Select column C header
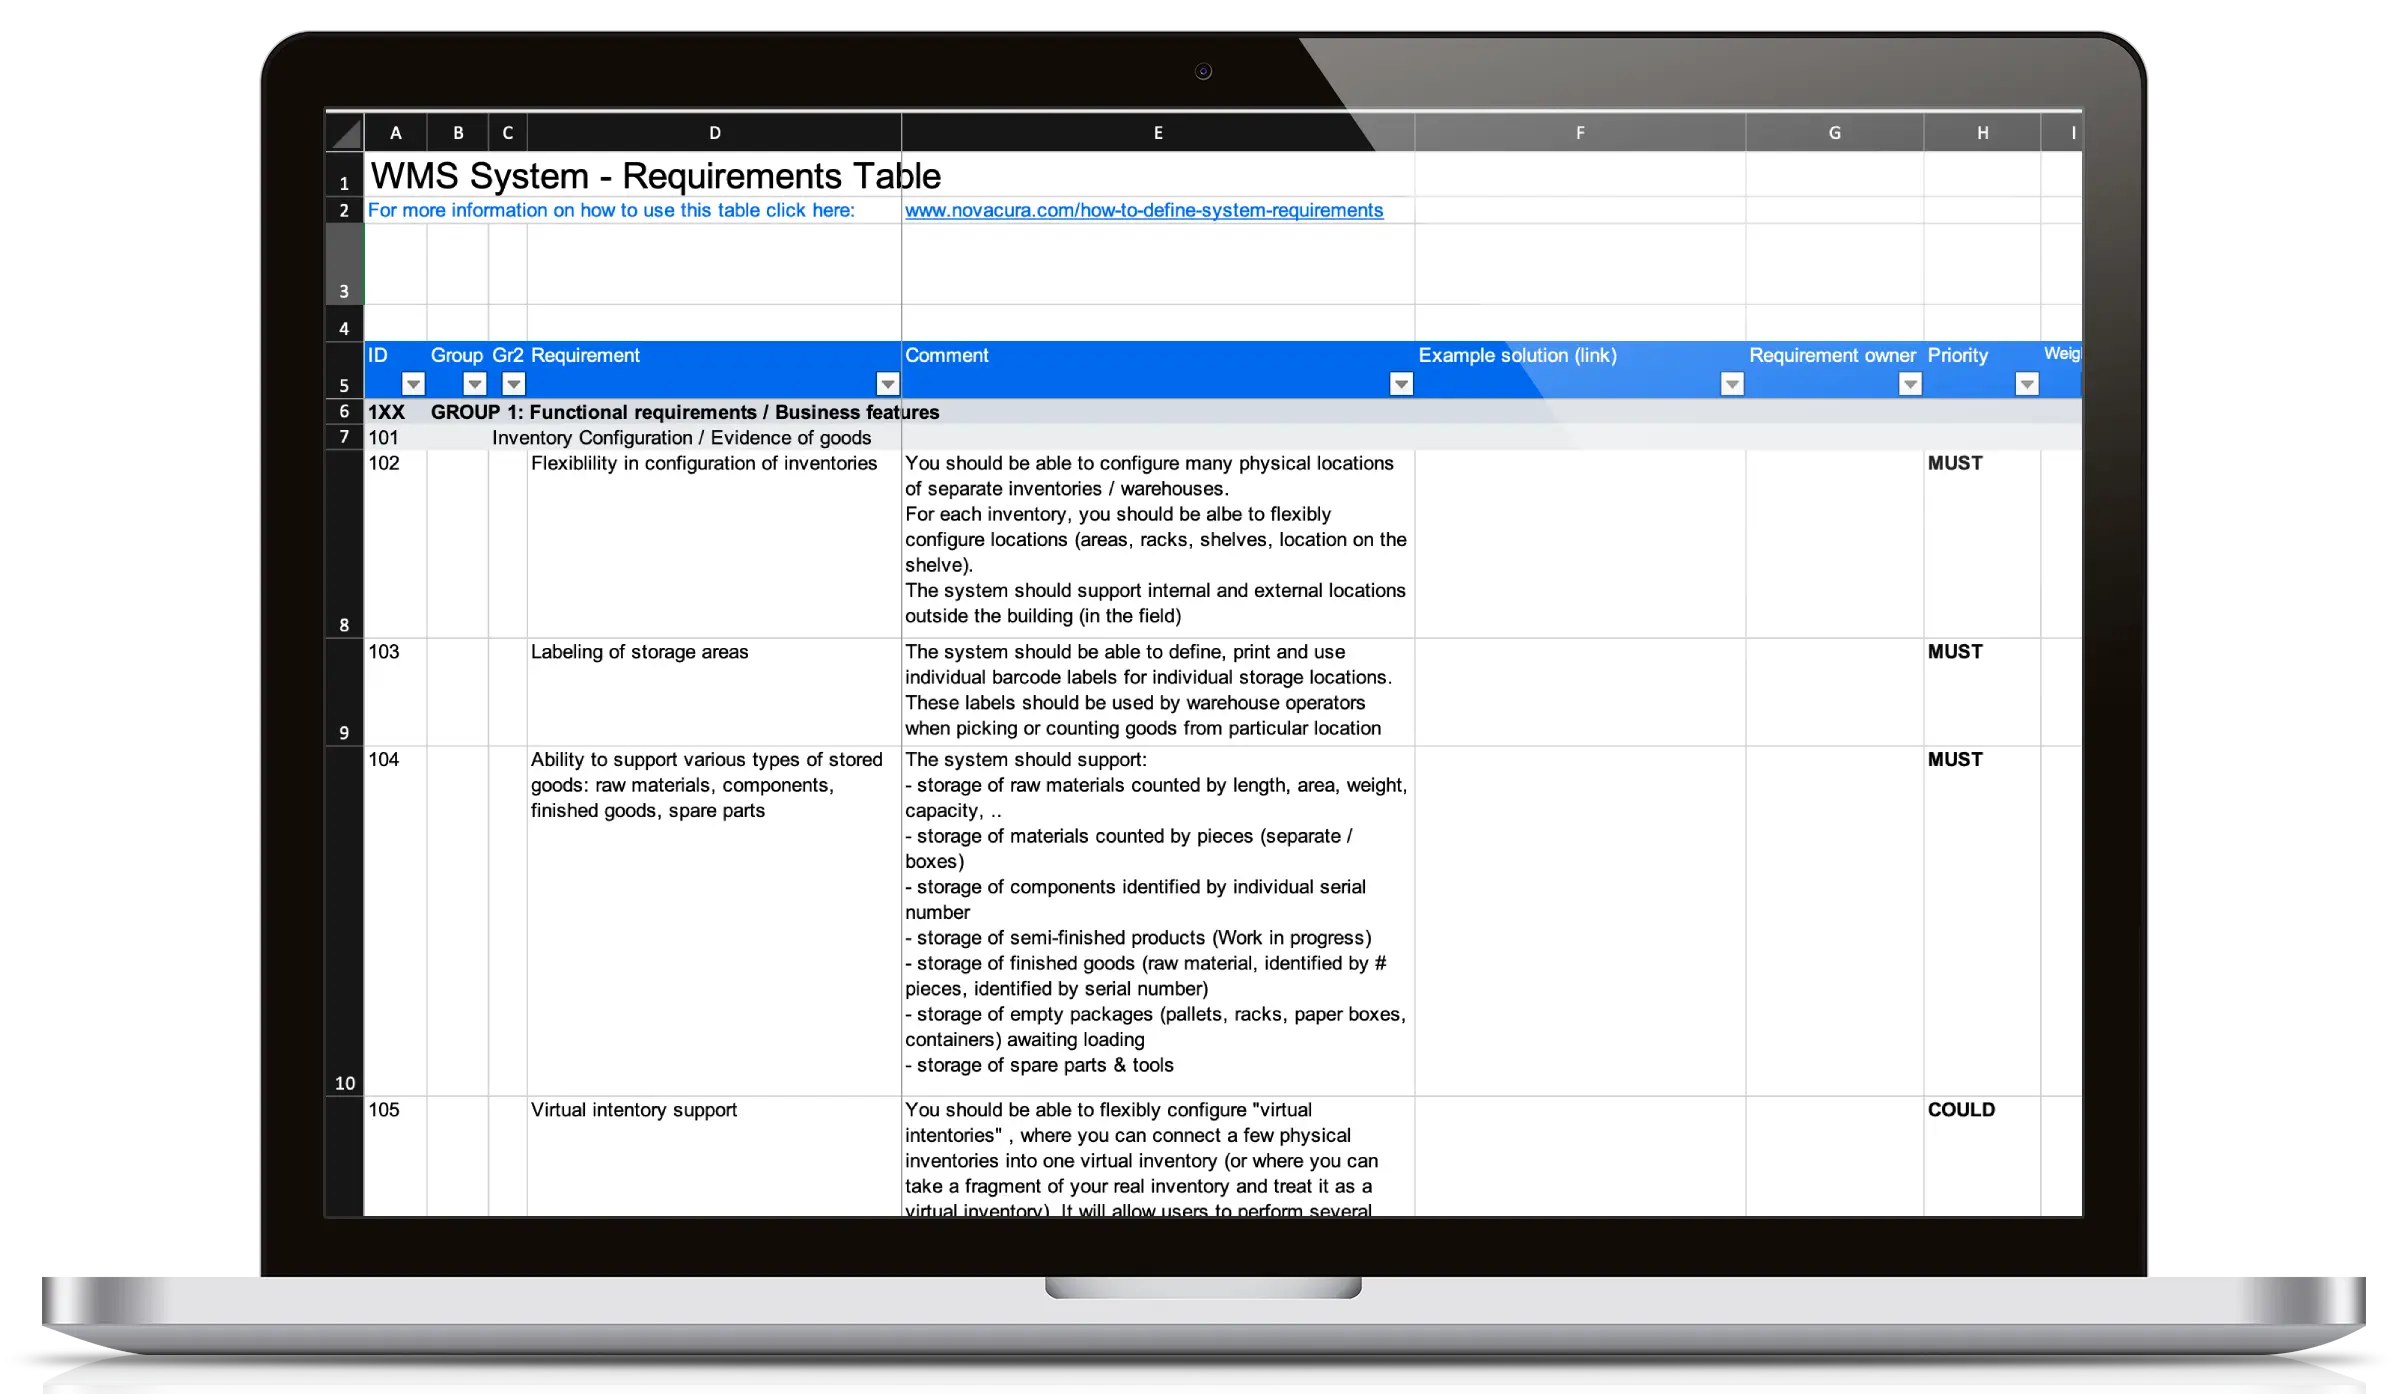The width and height of the screenshot is (2402, 1394). (x=508, y=132)
